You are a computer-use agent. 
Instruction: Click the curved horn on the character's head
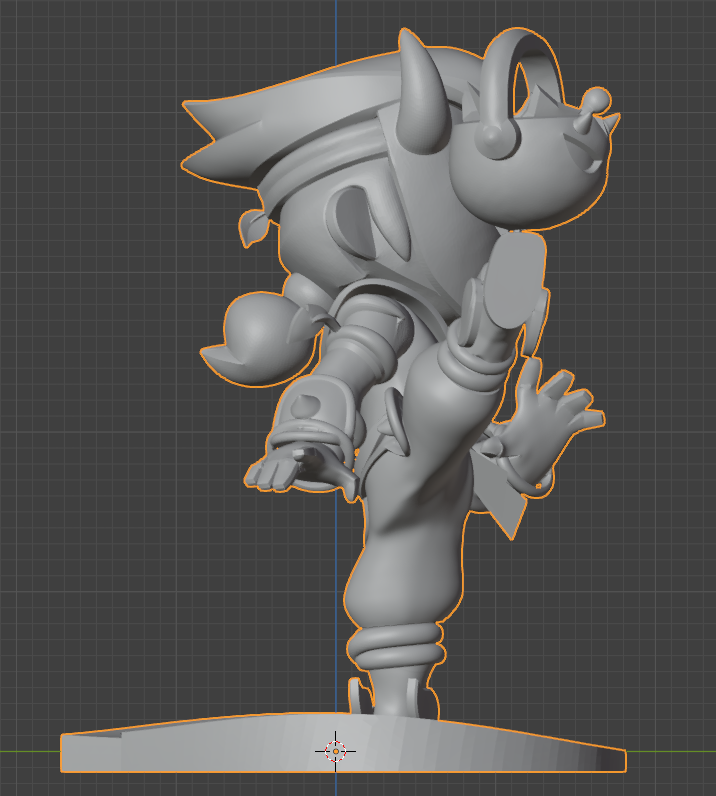pos(422,93)
